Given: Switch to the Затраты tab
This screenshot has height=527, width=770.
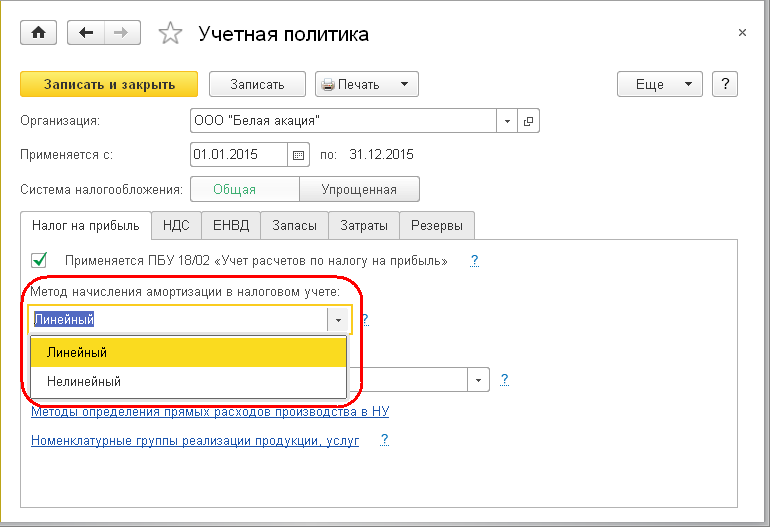Looking at the screenshot, I should [x=364, y=225].
